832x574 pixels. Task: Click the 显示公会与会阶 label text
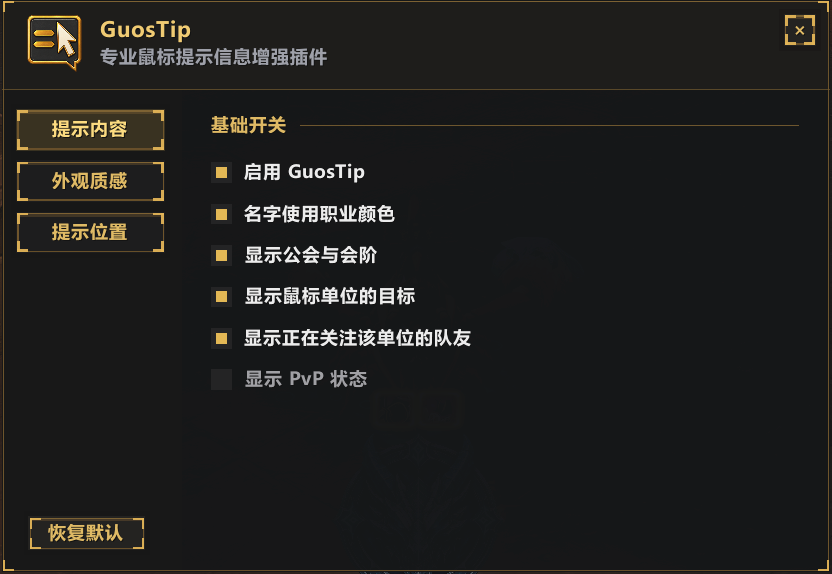pyautogui.click(x=310, y=255)
